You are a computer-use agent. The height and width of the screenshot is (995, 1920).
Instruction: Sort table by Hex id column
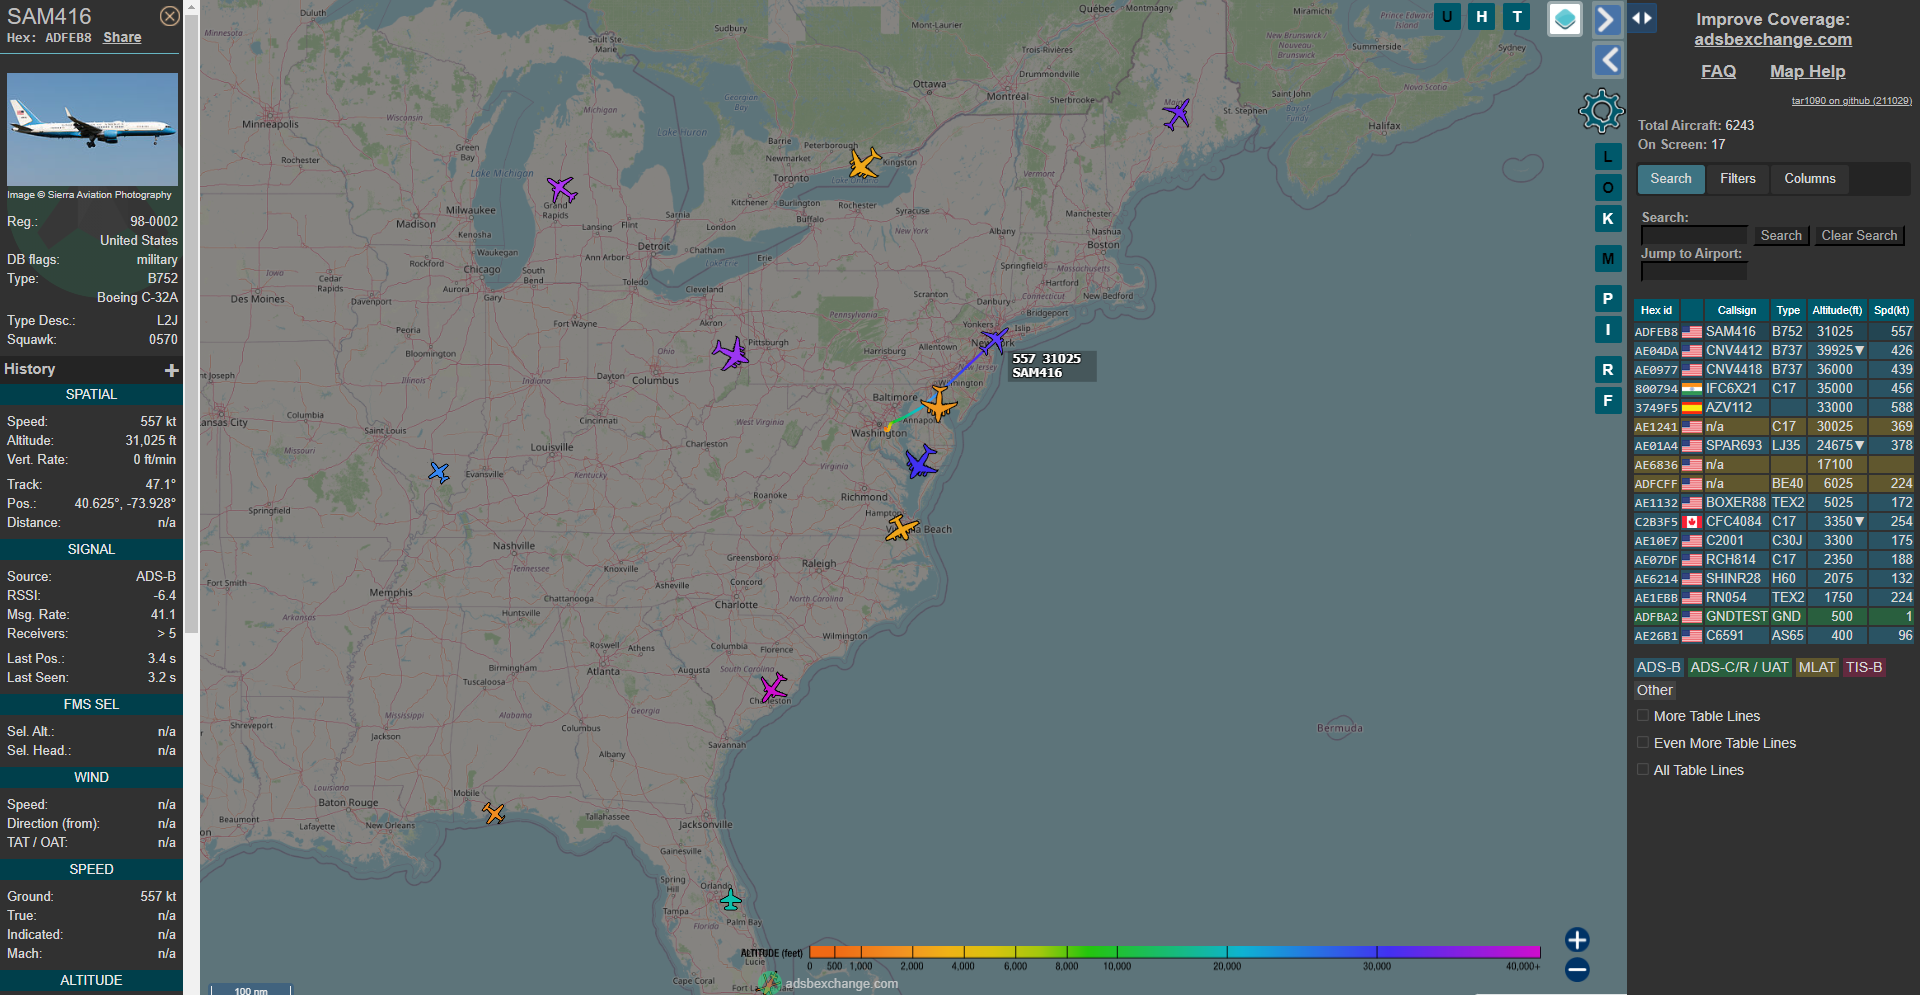(x=1656, y=310)
